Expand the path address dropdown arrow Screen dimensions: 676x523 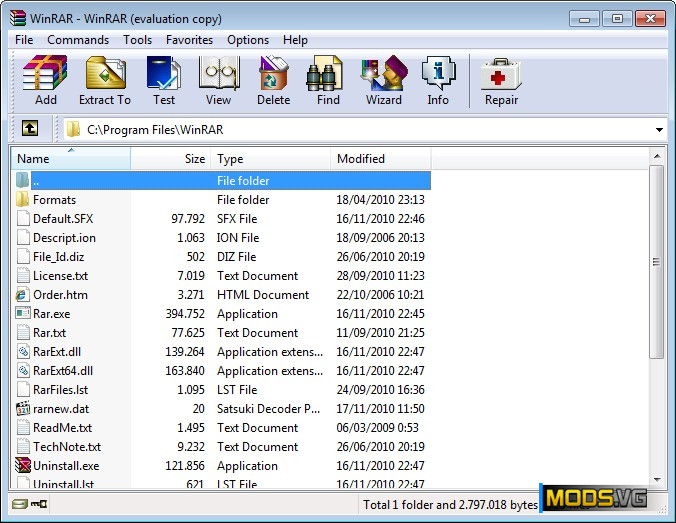[659, 130]
